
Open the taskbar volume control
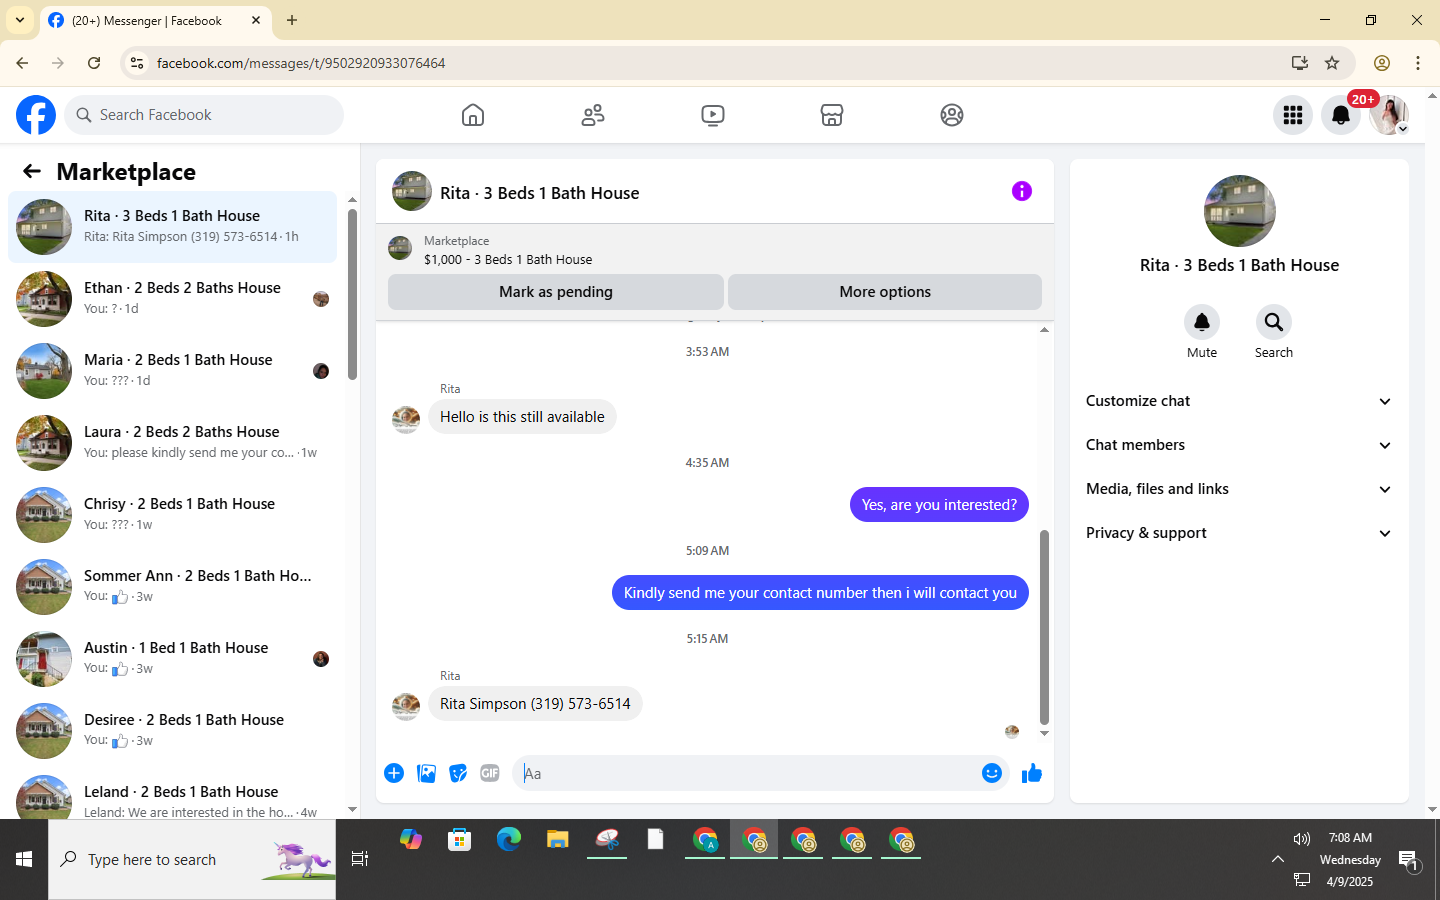[x=1301, y=839]
